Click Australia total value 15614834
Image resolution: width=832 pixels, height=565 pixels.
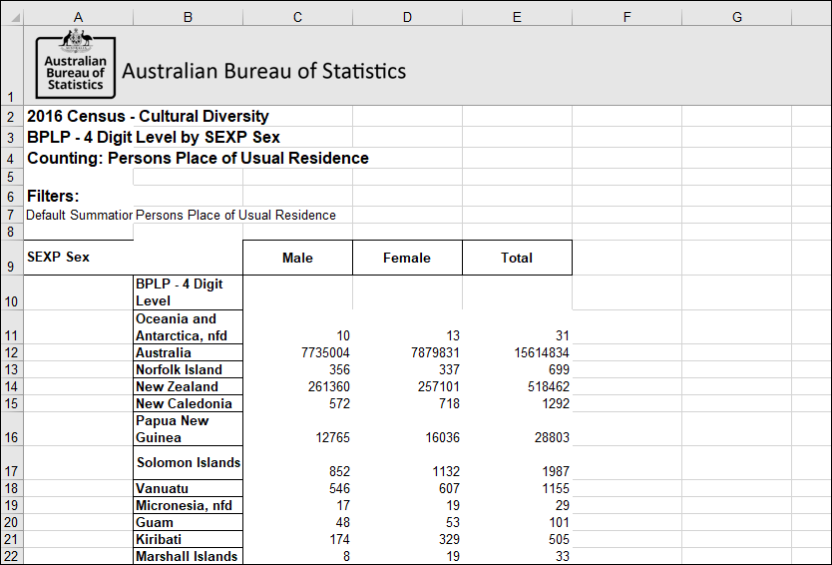(541, 353)
